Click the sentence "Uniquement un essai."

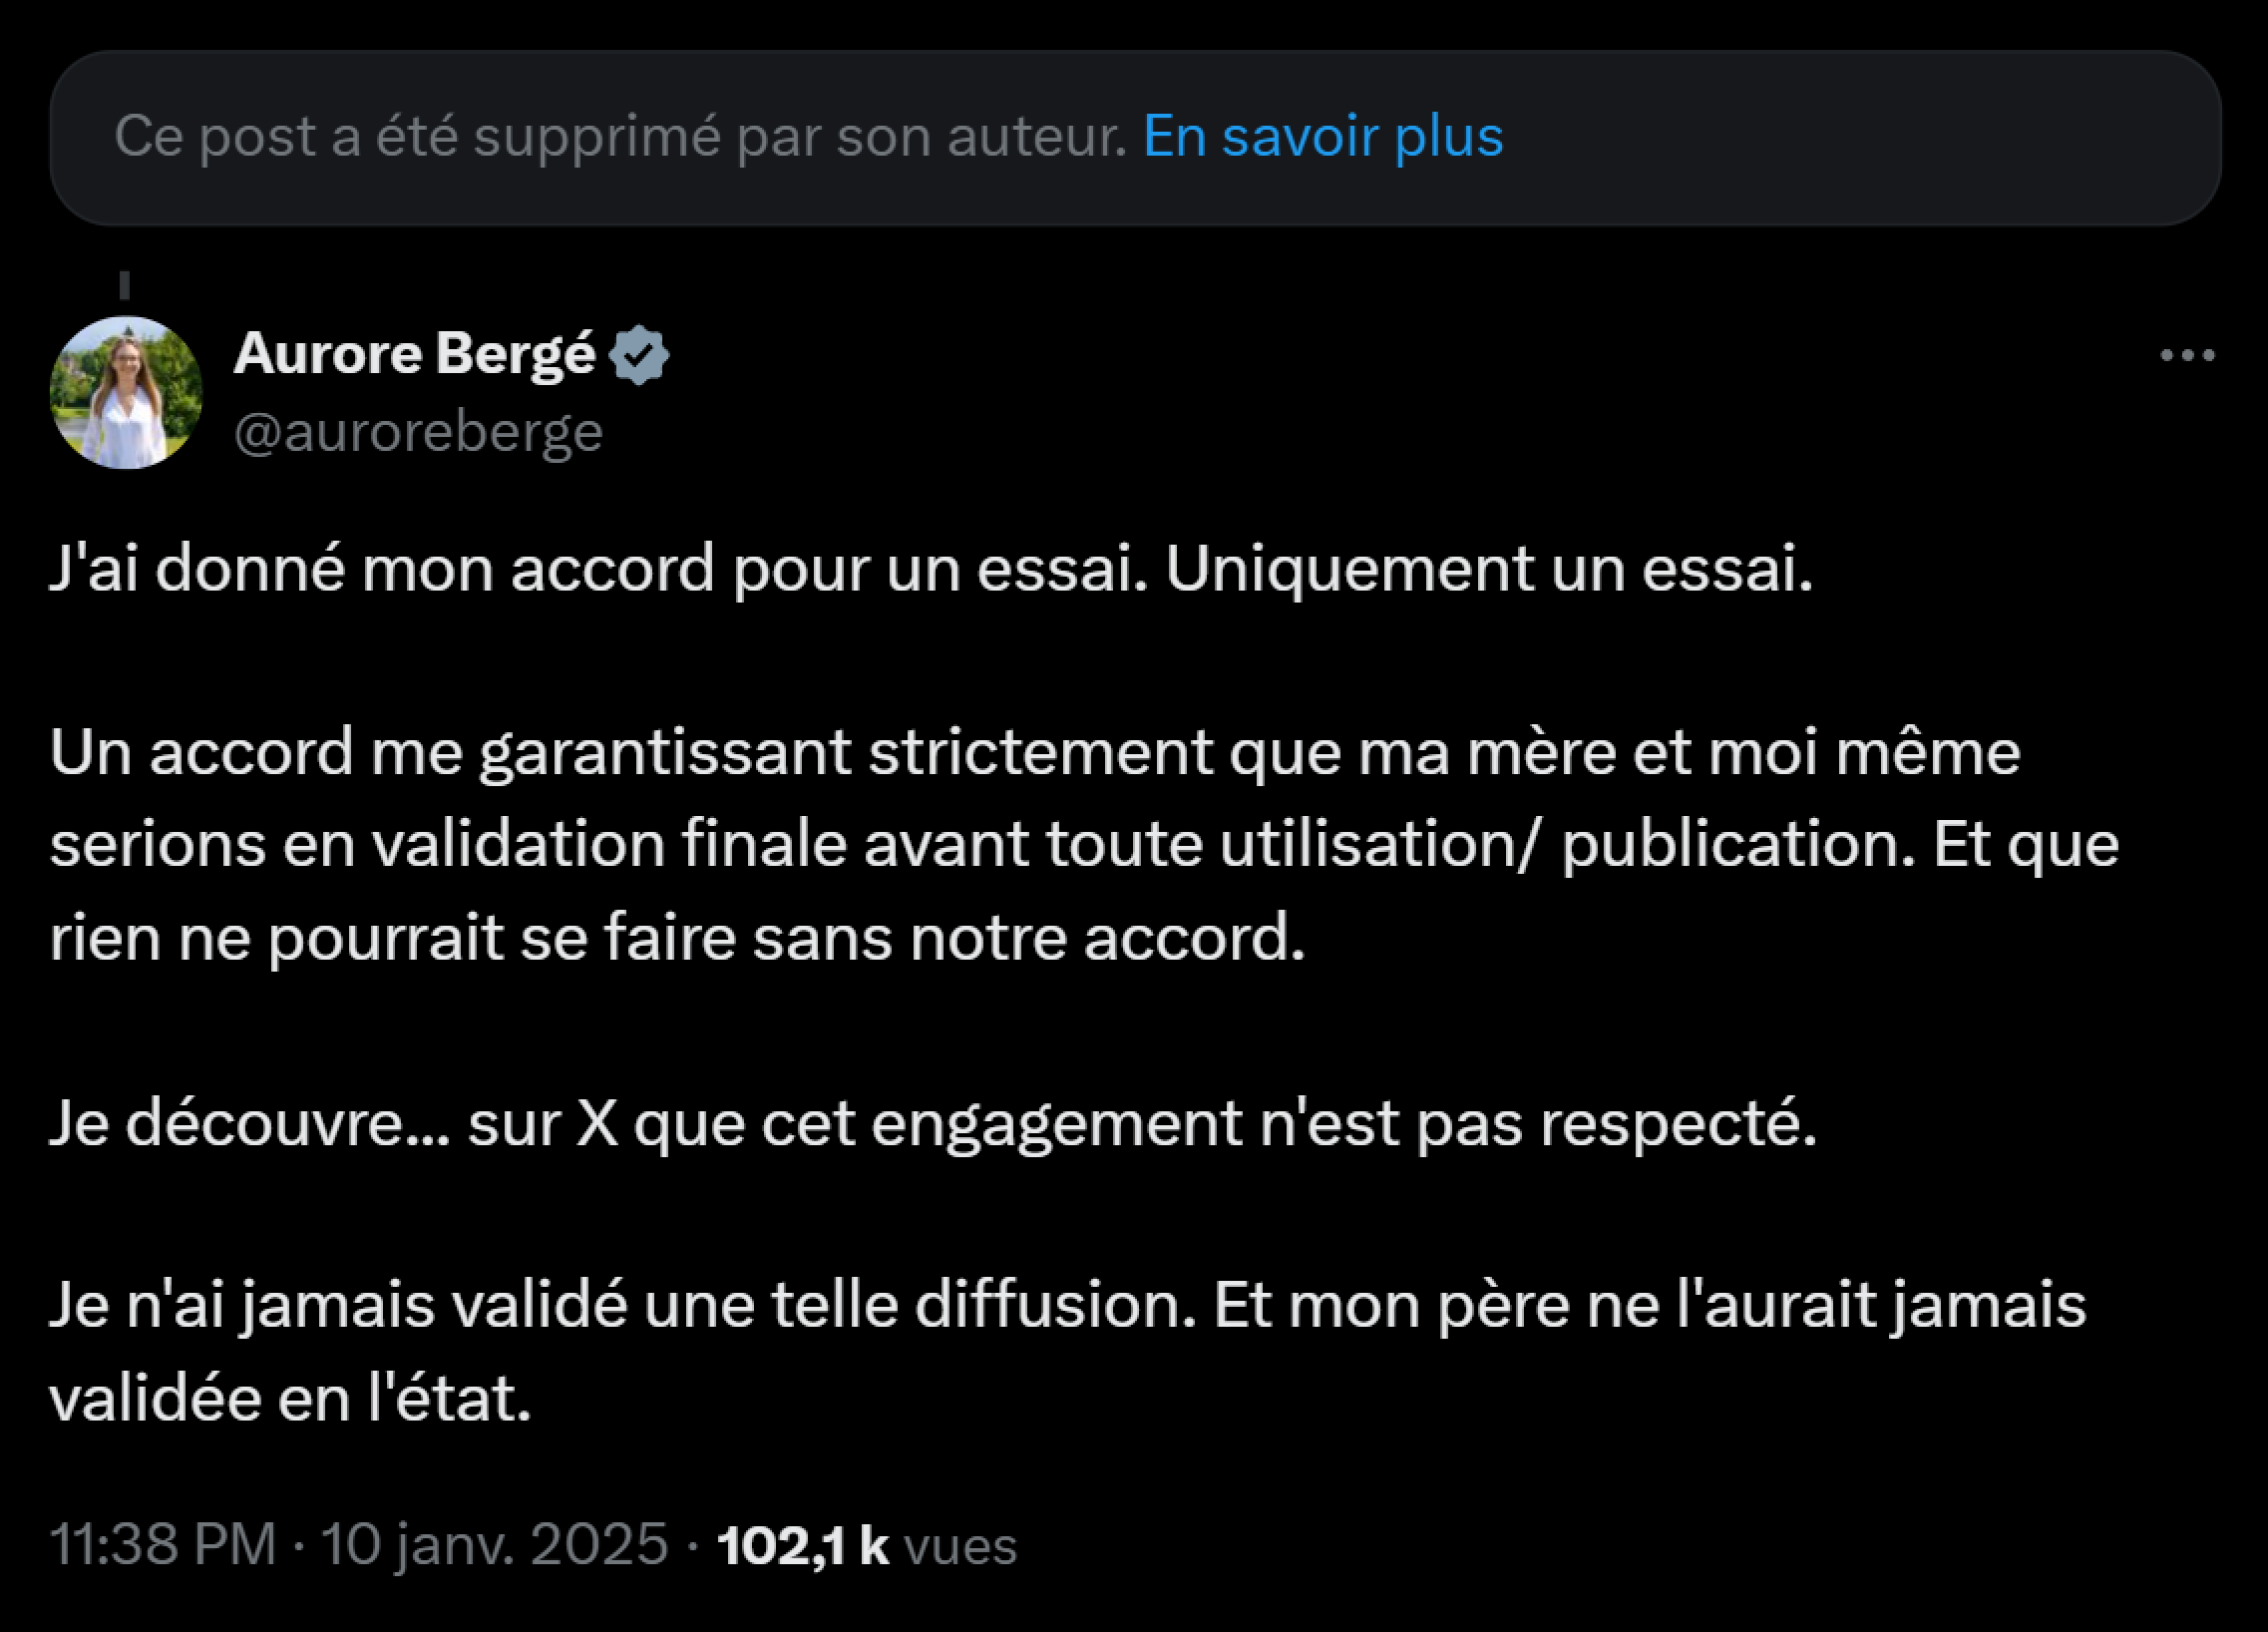pos(1488,570)
